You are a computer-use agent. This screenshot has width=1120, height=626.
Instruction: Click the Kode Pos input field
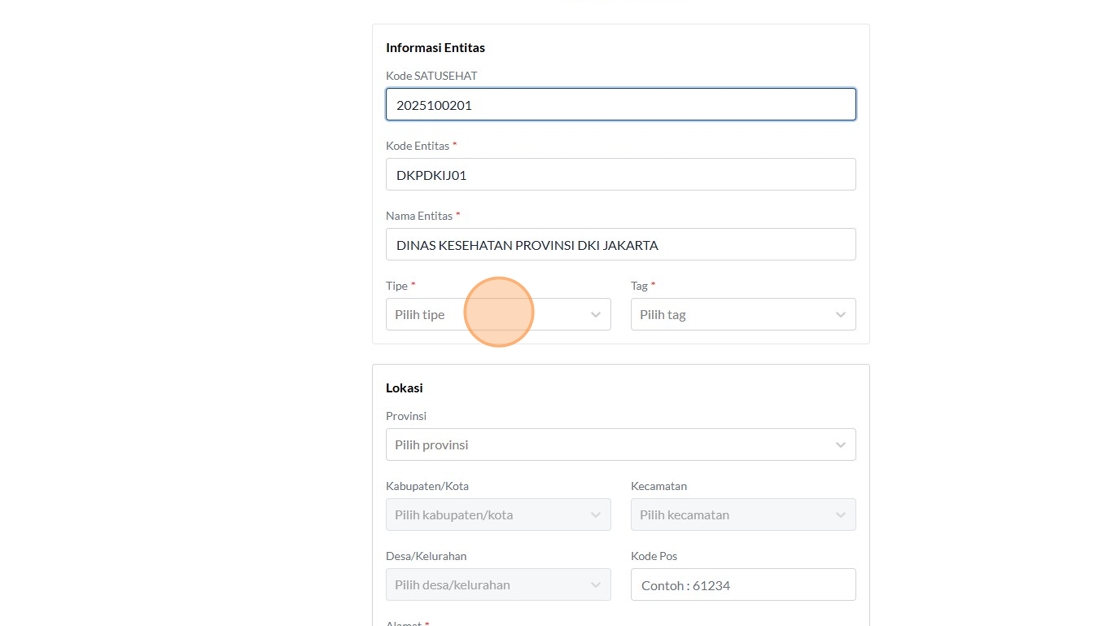742,585
